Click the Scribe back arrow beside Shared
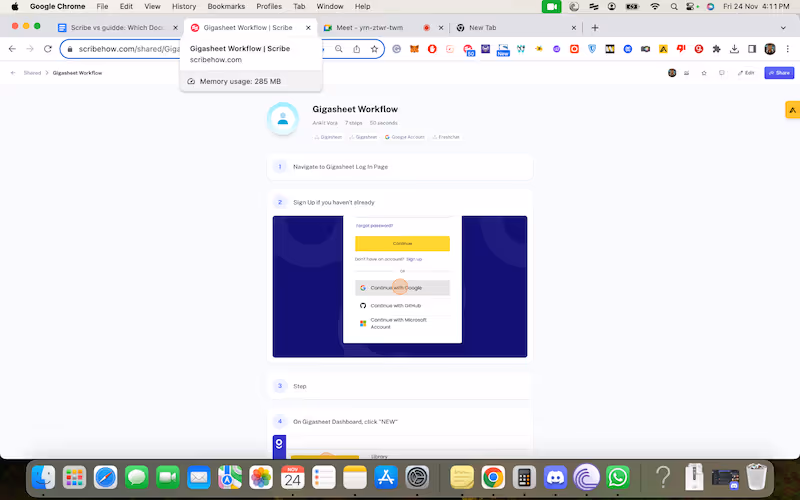The image size is (800, 500). (x=13, y=73)
